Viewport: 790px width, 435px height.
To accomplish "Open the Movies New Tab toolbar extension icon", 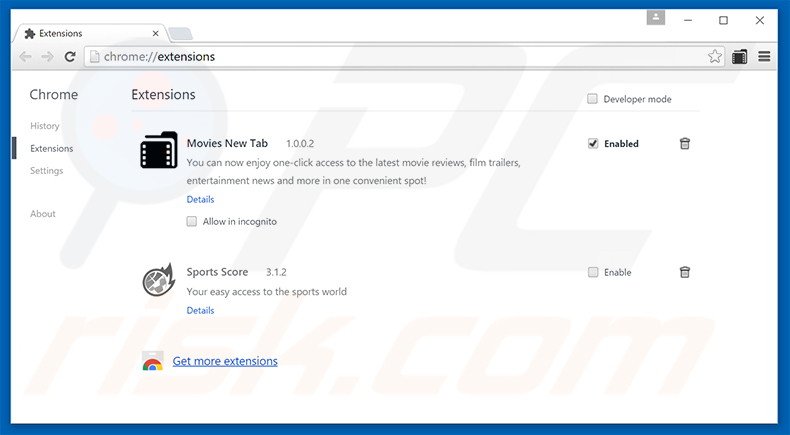I will pos(740,57).
